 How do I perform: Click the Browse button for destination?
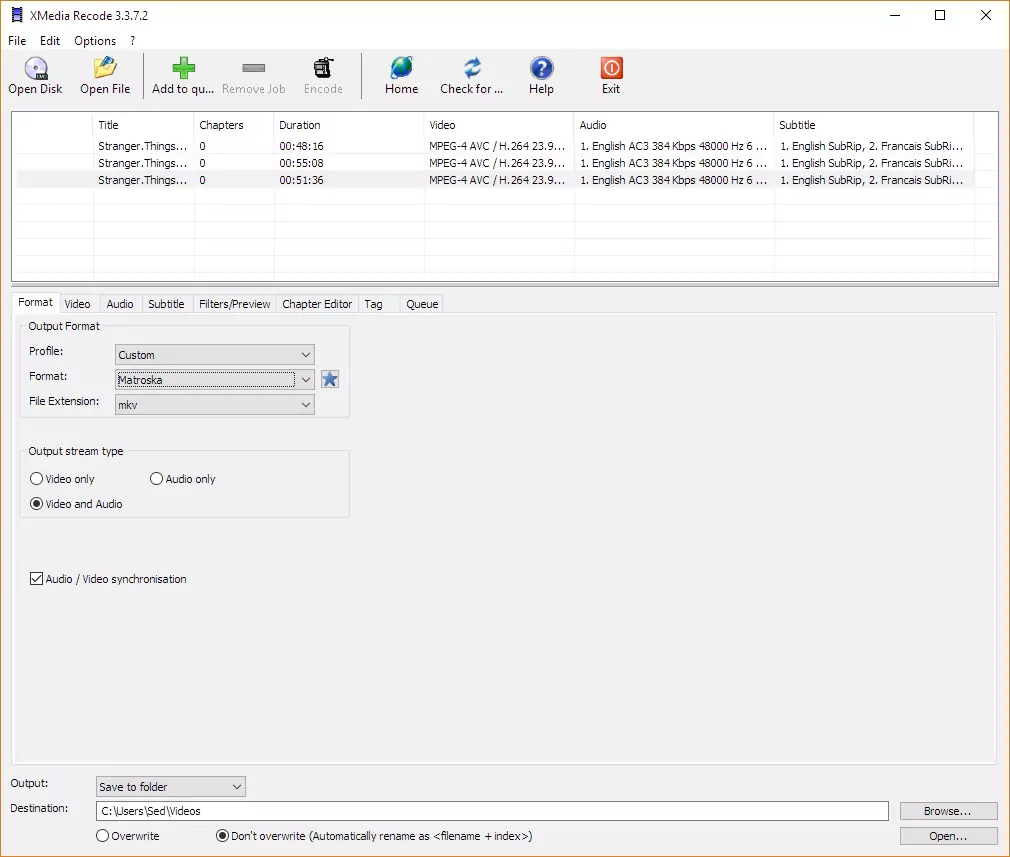click(x=947, y=810)
